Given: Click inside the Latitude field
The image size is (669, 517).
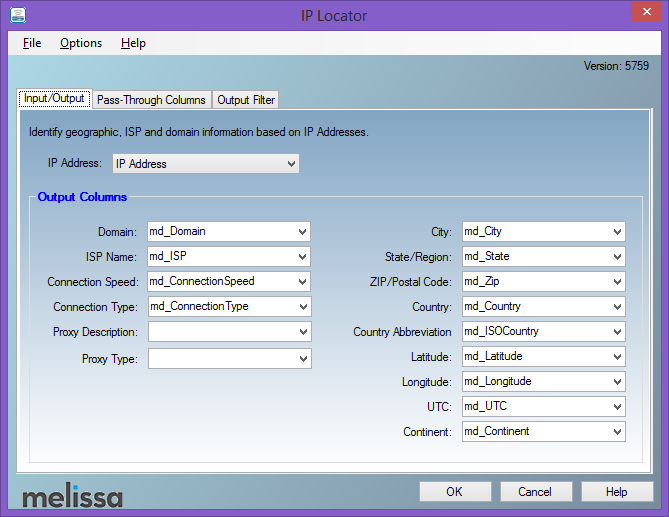Looking at the screenshot, I should click(535, 357).
